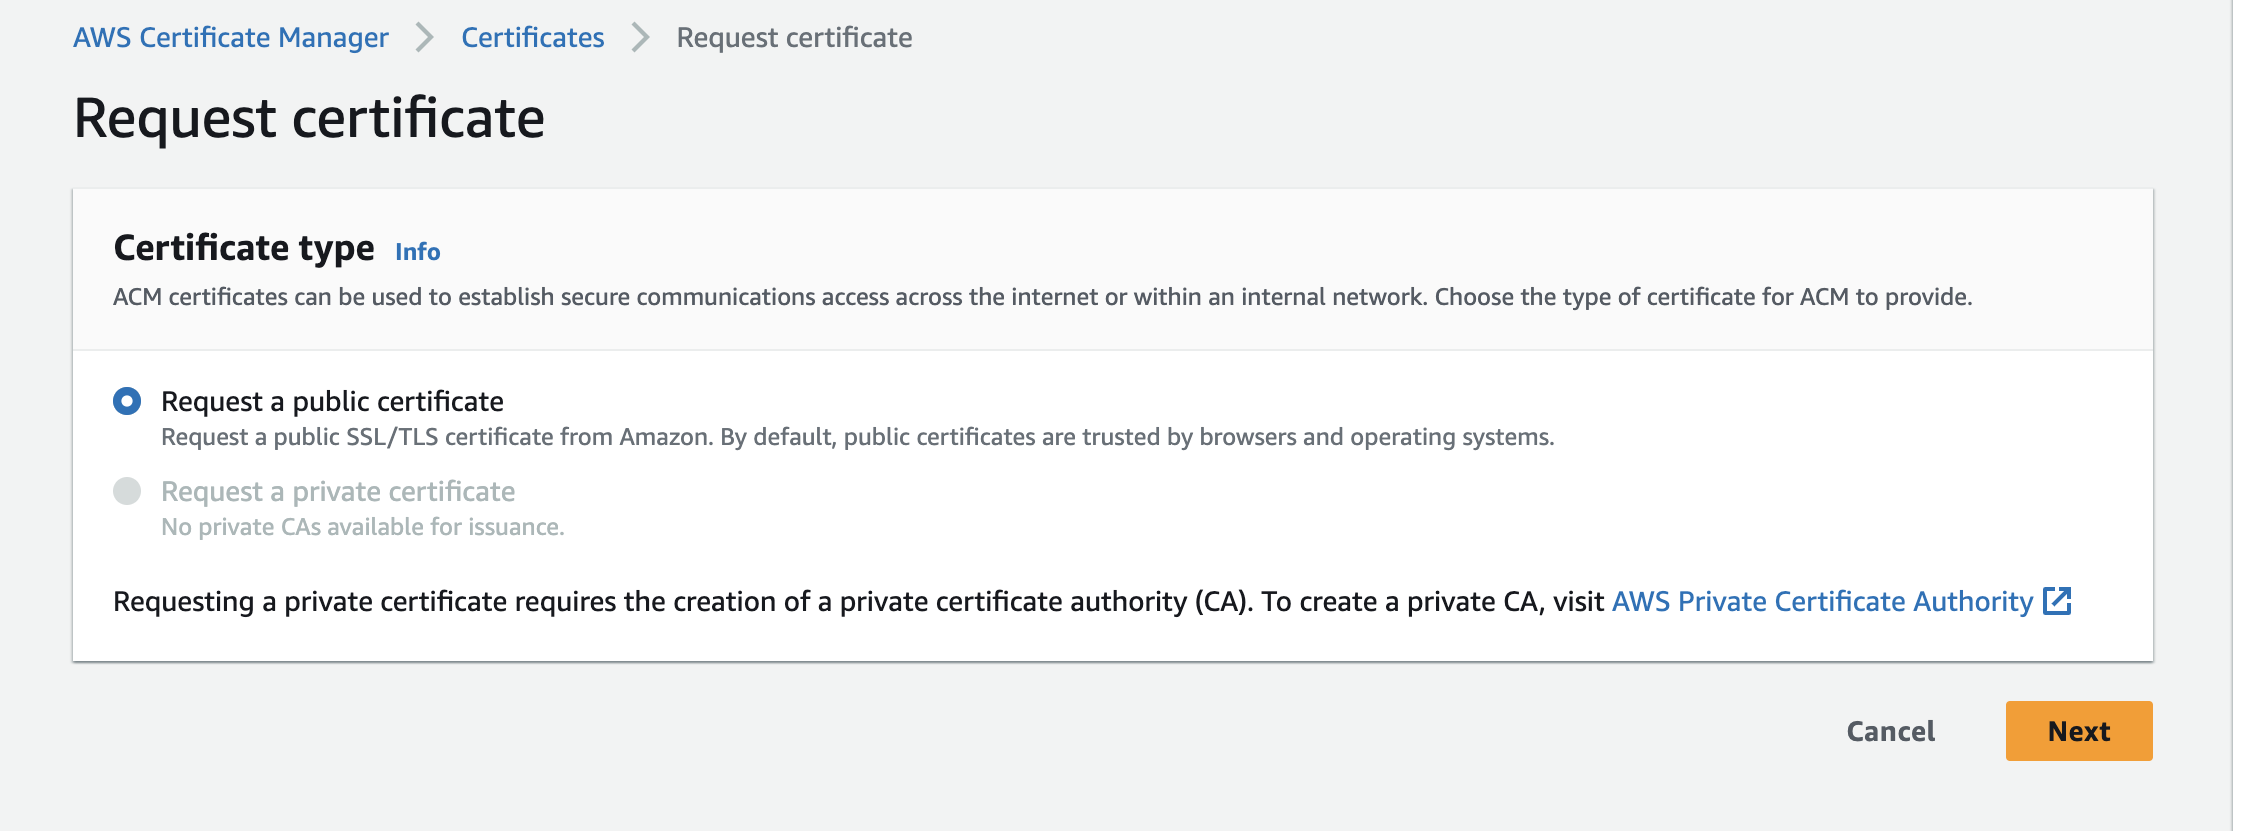Click the 'Request a public certificate' label

pyautogui.click(x=332, y=401)
